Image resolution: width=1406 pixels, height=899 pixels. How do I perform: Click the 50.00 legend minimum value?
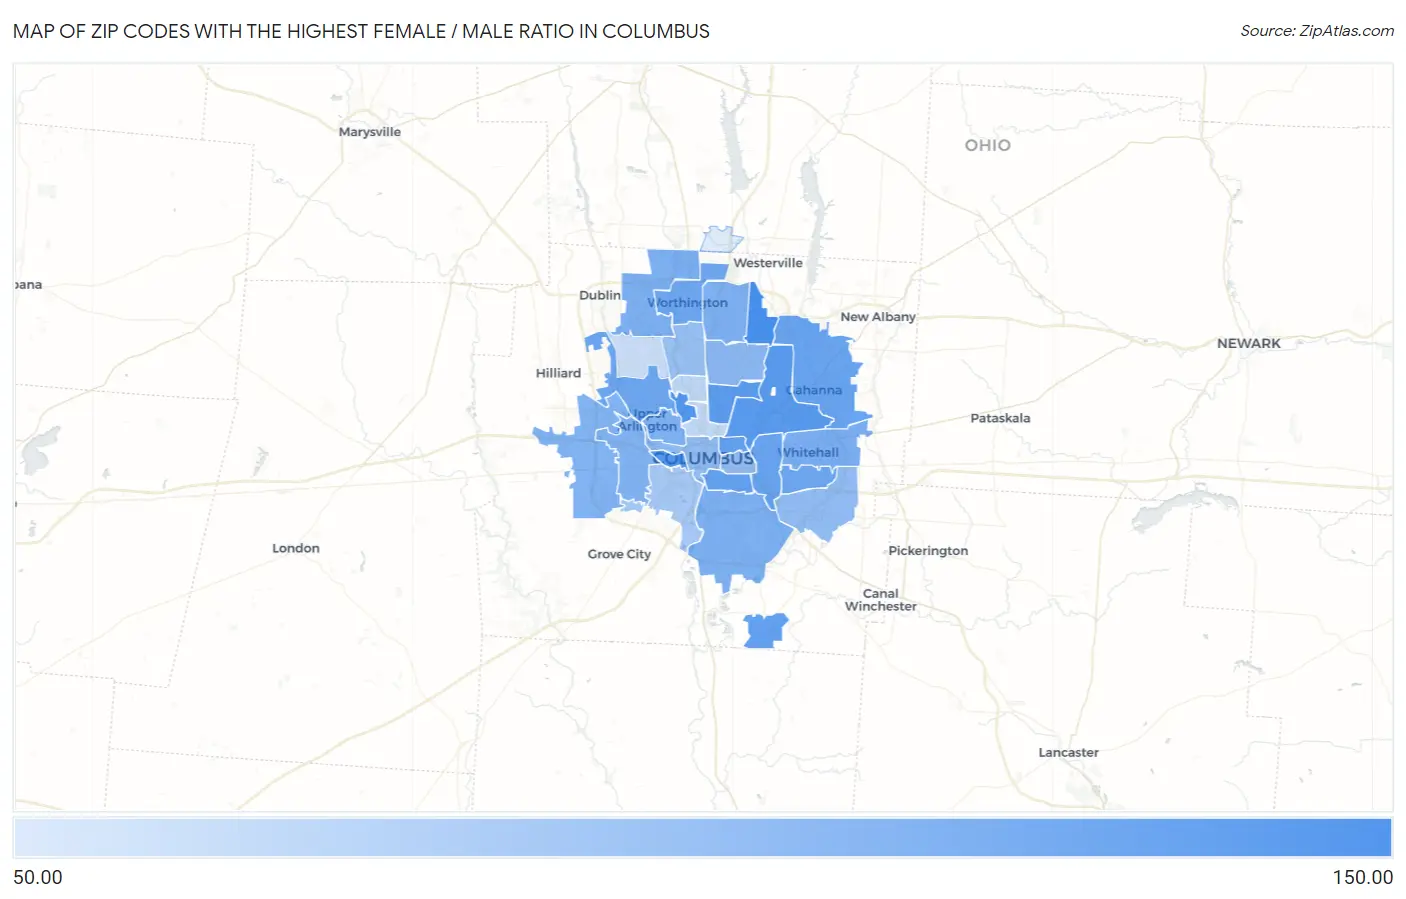click(x=38, y=877)
